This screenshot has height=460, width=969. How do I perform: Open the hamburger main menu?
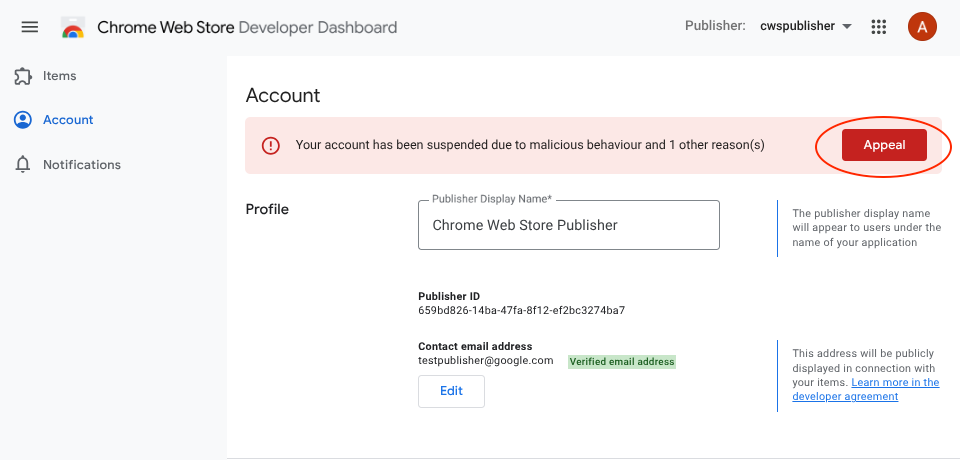pos(30,27)
